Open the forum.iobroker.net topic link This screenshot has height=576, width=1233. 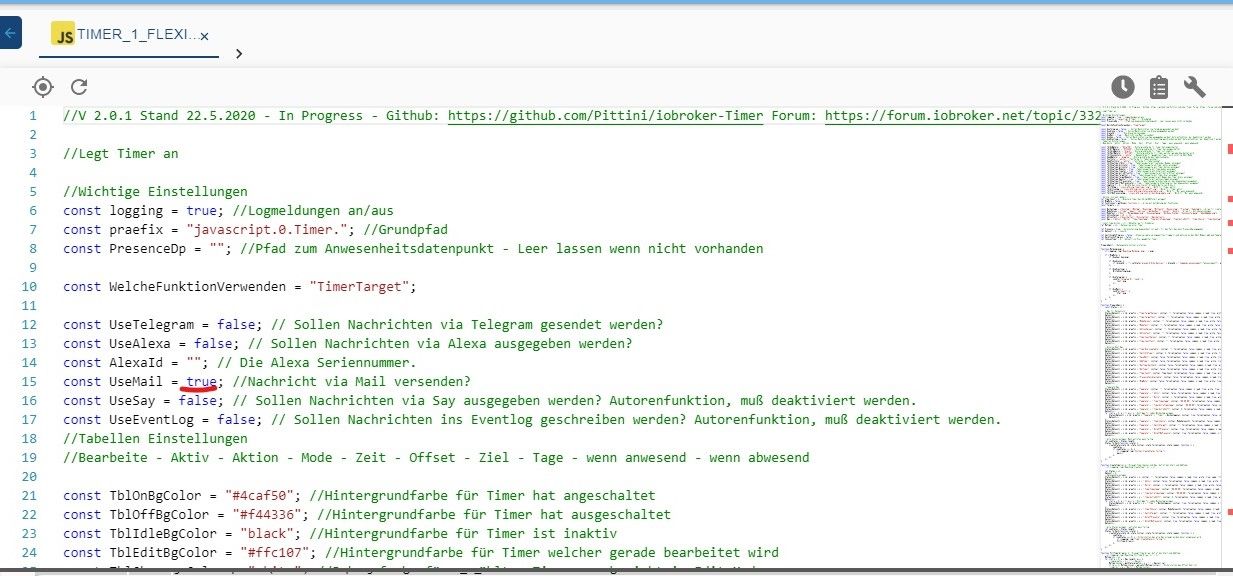pyautogui.click(x=962, y=116)
